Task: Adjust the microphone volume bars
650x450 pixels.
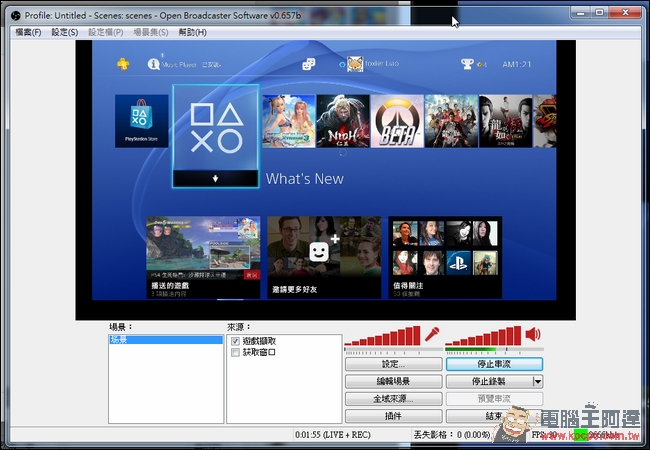Action: (x=383, y=336)
